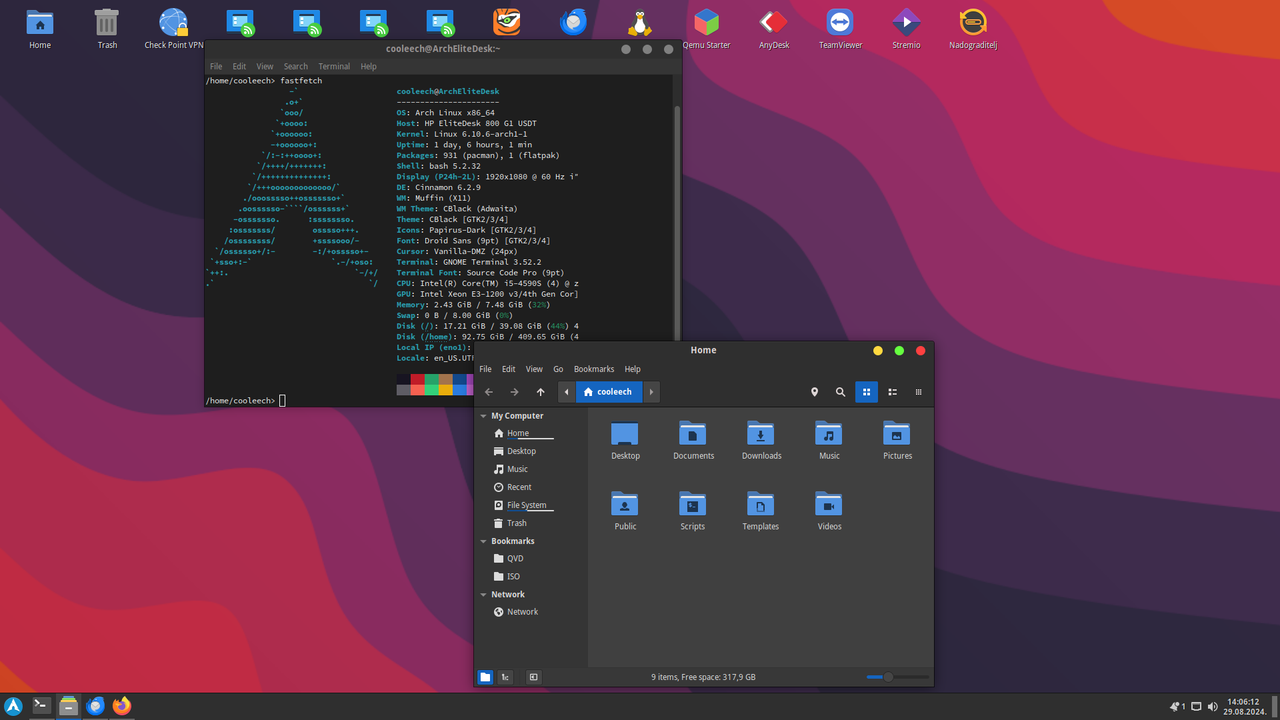The height and width of the screenshot is (720, 1280).
Task: Open the View menu in file manager
Action: click(535, 369)
